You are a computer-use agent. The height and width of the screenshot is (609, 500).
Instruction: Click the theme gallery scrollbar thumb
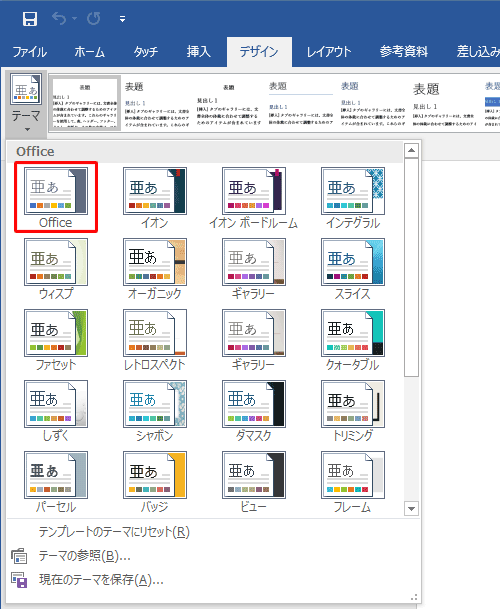click(x=411, y=267)
